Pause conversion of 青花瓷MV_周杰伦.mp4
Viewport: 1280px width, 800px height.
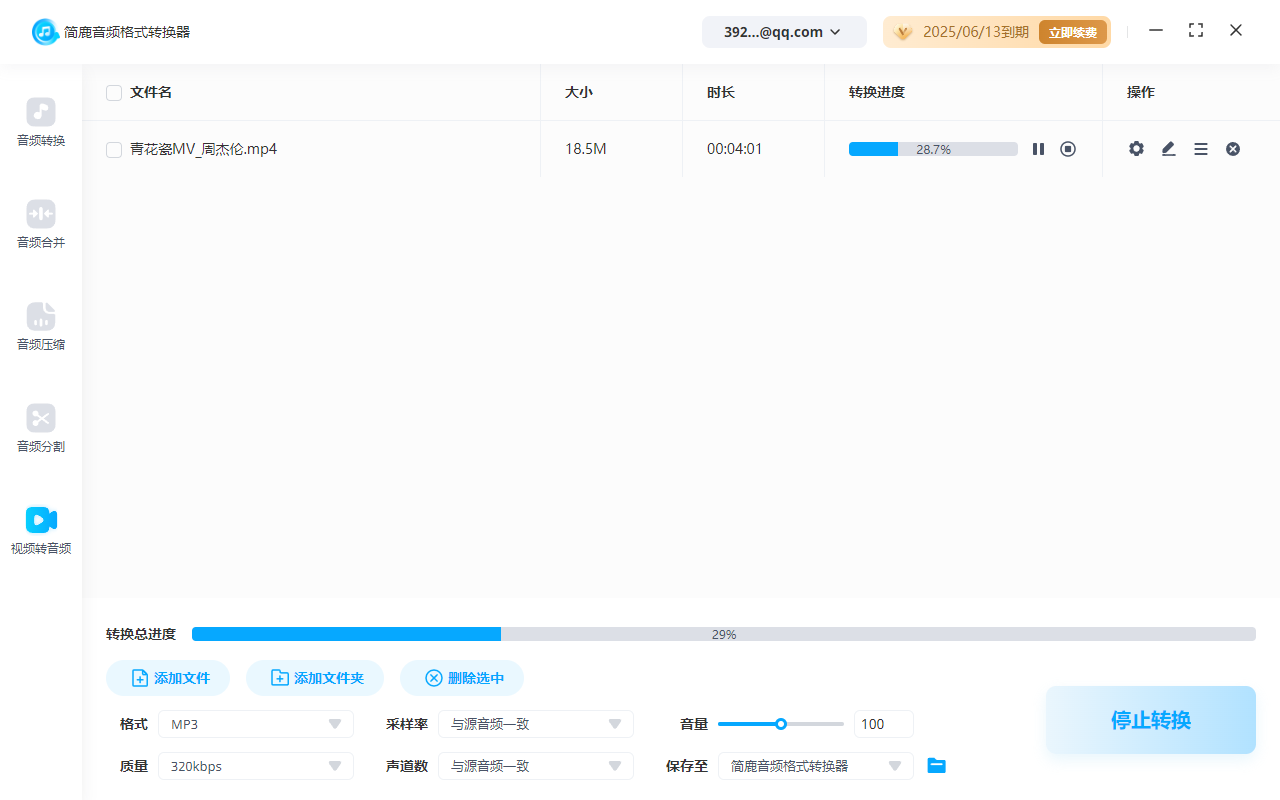pos(1038,148)
